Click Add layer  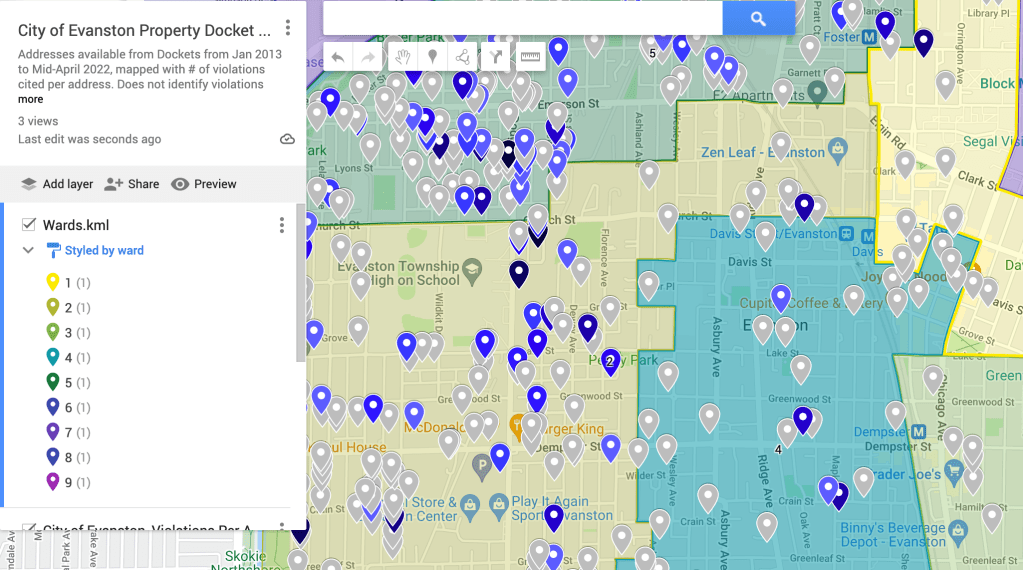(x=57, y=184)
